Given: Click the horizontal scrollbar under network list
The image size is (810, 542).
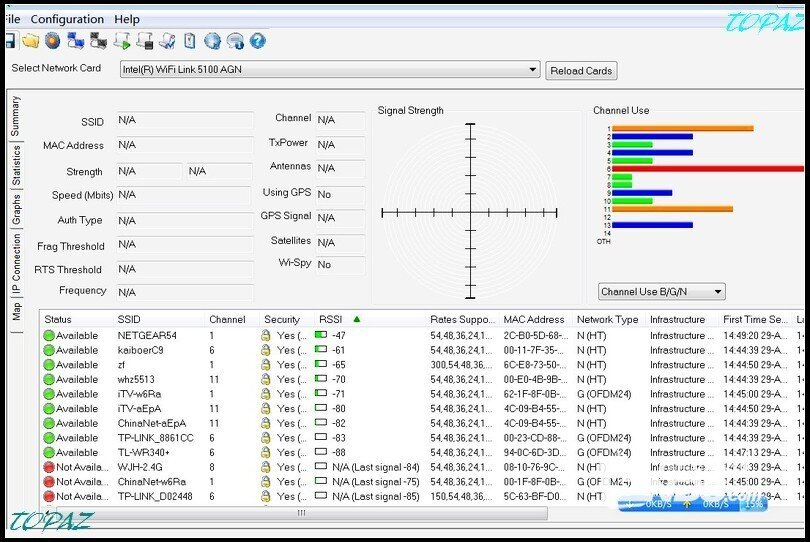Looking at the screenshot, I should (300, 513).
